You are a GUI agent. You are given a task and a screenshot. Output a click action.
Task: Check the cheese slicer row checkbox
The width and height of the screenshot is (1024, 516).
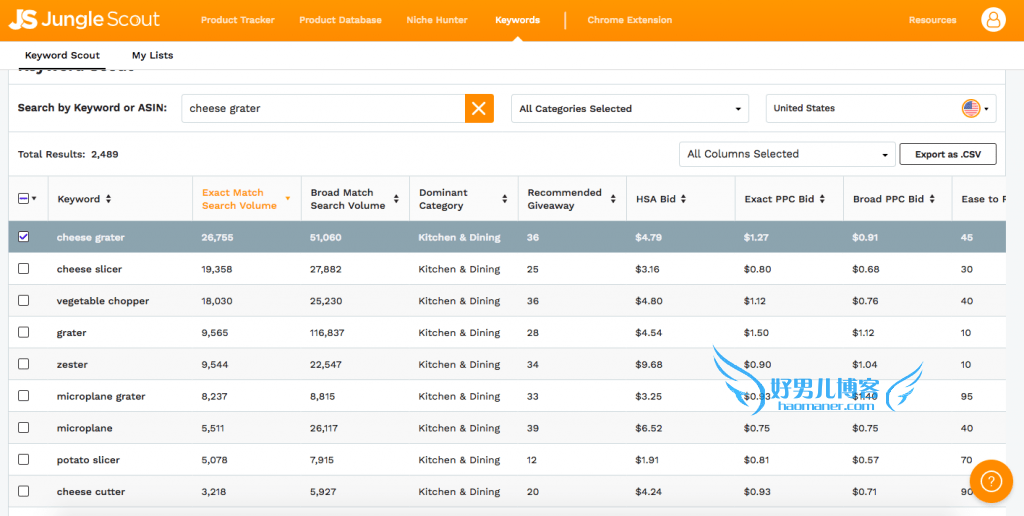(x=24, y=268)
